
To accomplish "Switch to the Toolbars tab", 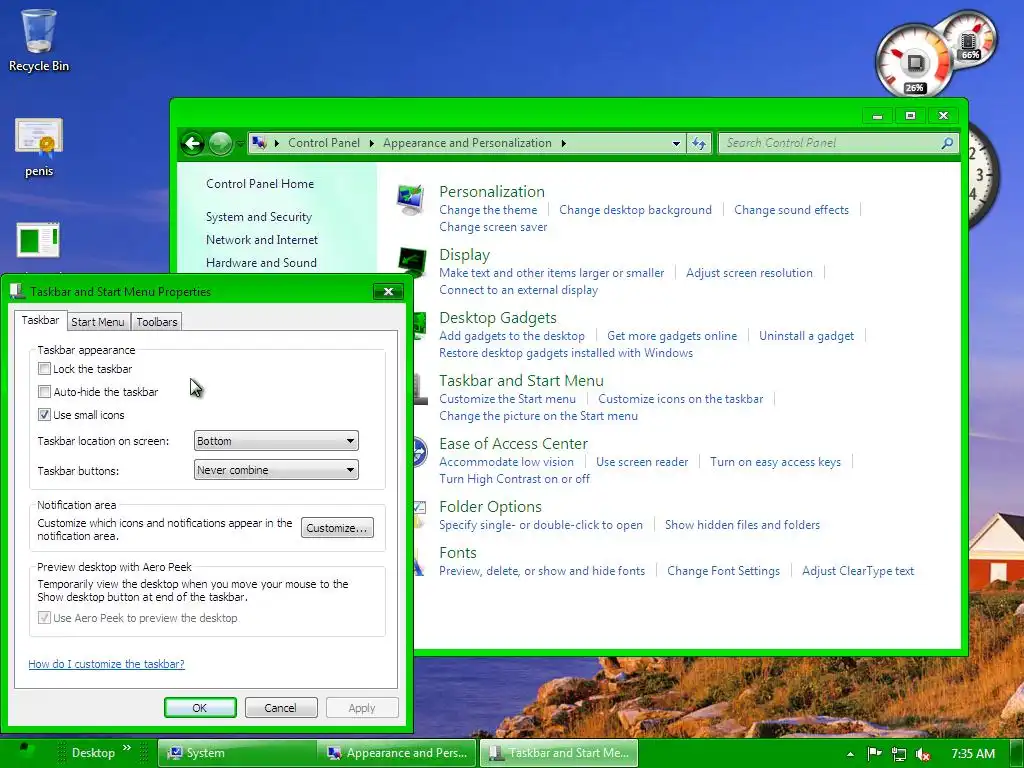I will pos(157,322).
